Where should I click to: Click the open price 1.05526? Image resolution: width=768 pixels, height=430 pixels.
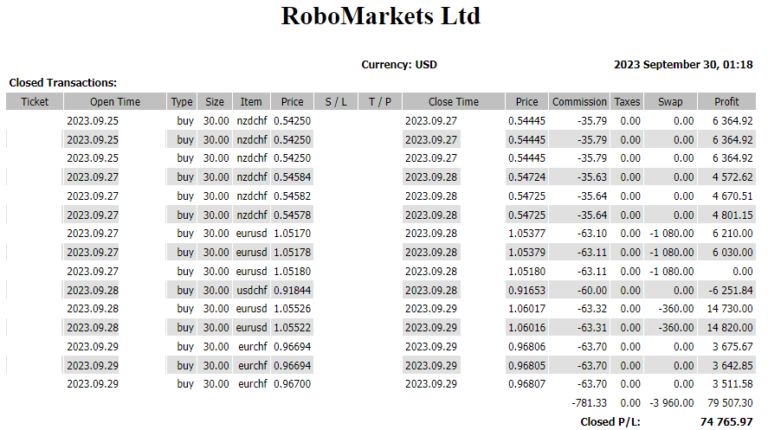point(292,309)
